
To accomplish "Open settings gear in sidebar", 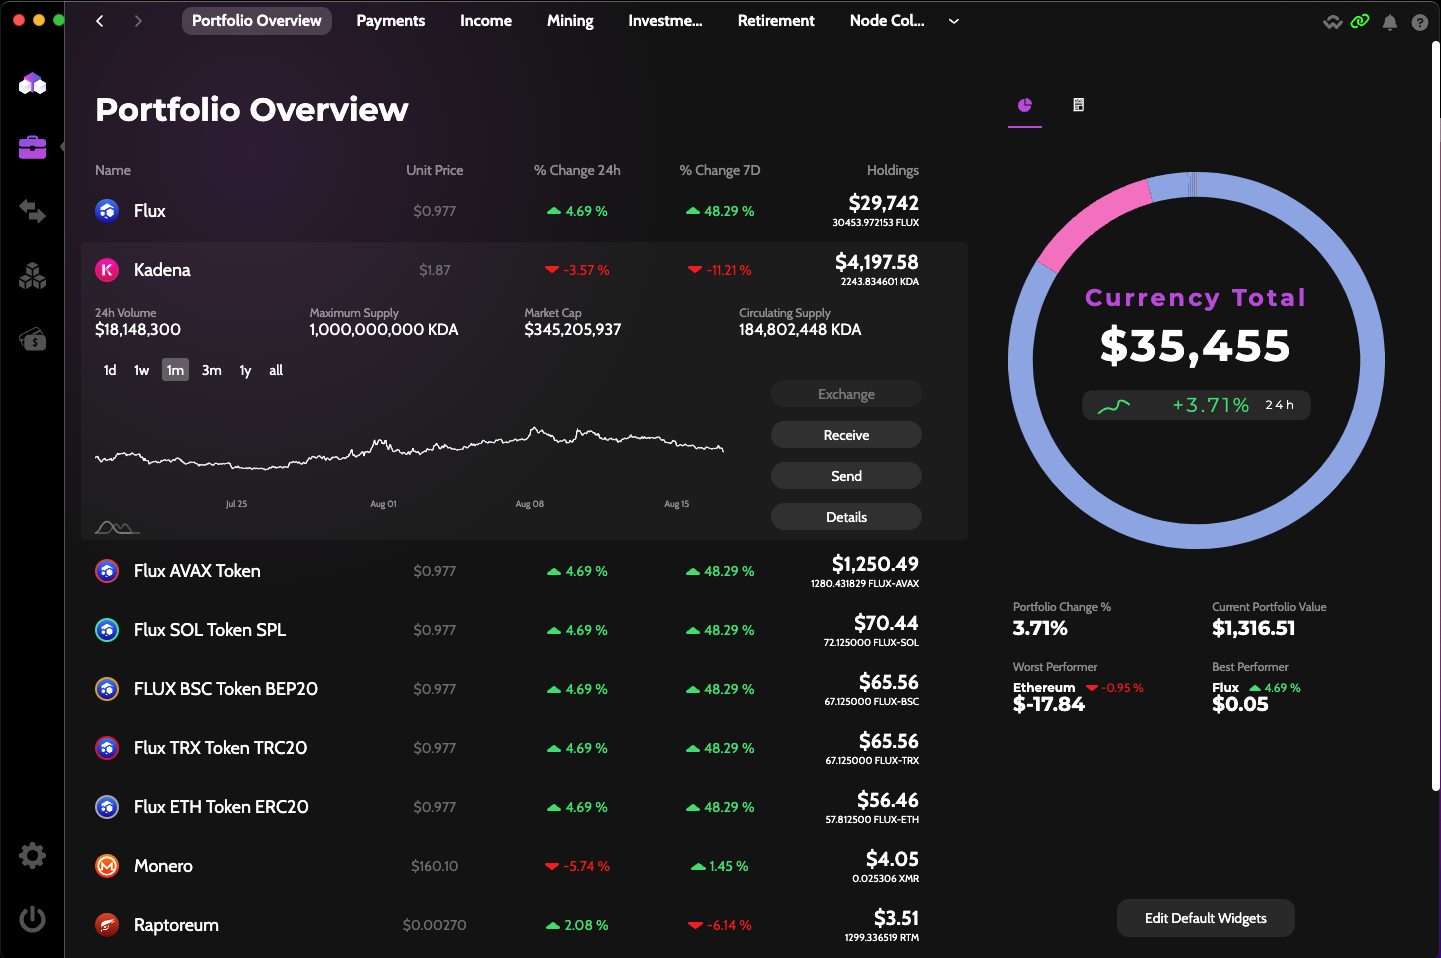I will 32,855.
